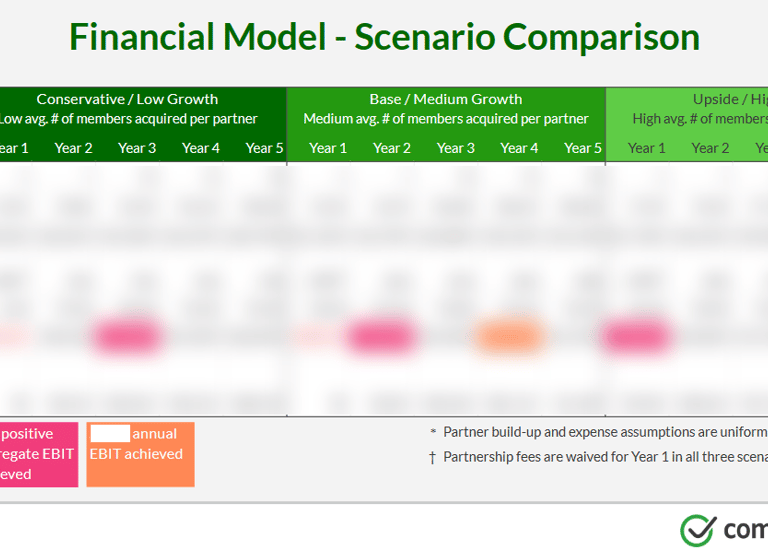Click 'Year 2' under Conservative / Low Growth
The height and width of the screenshot is (550, 768).
[73, 148]
